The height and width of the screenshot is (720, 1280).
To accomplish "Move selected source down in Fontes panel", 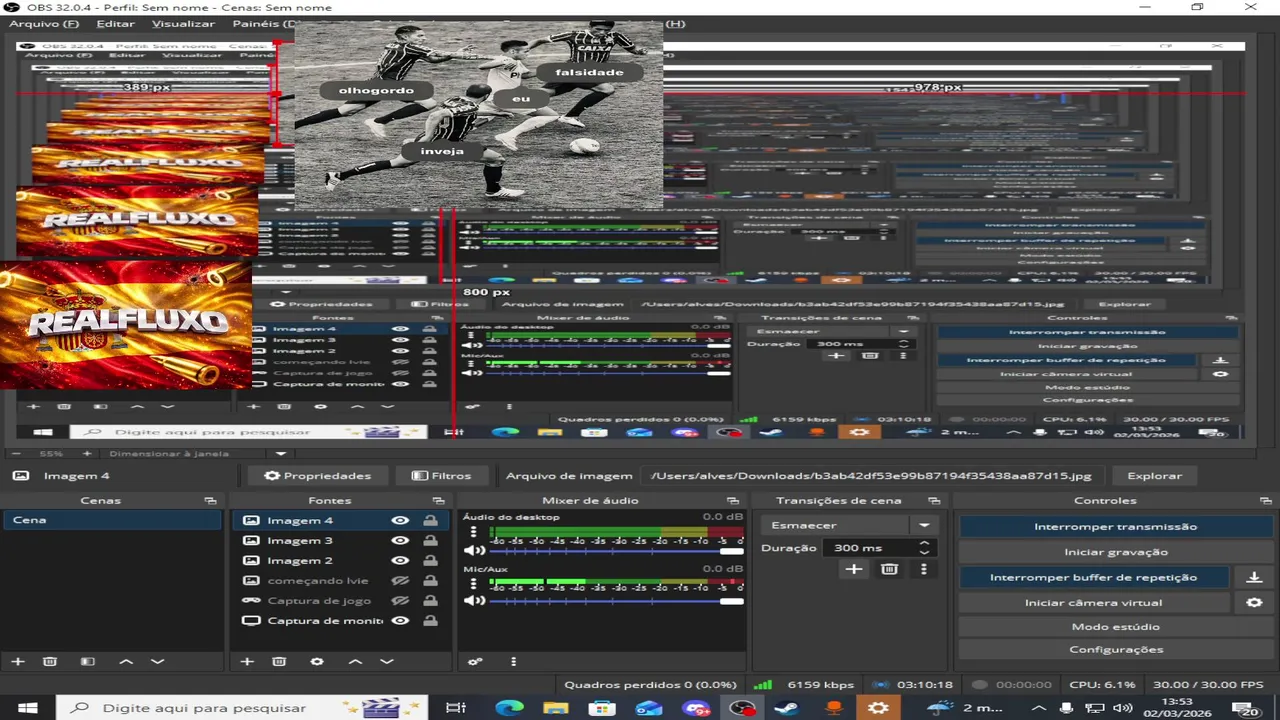I will tap(387, 661).
